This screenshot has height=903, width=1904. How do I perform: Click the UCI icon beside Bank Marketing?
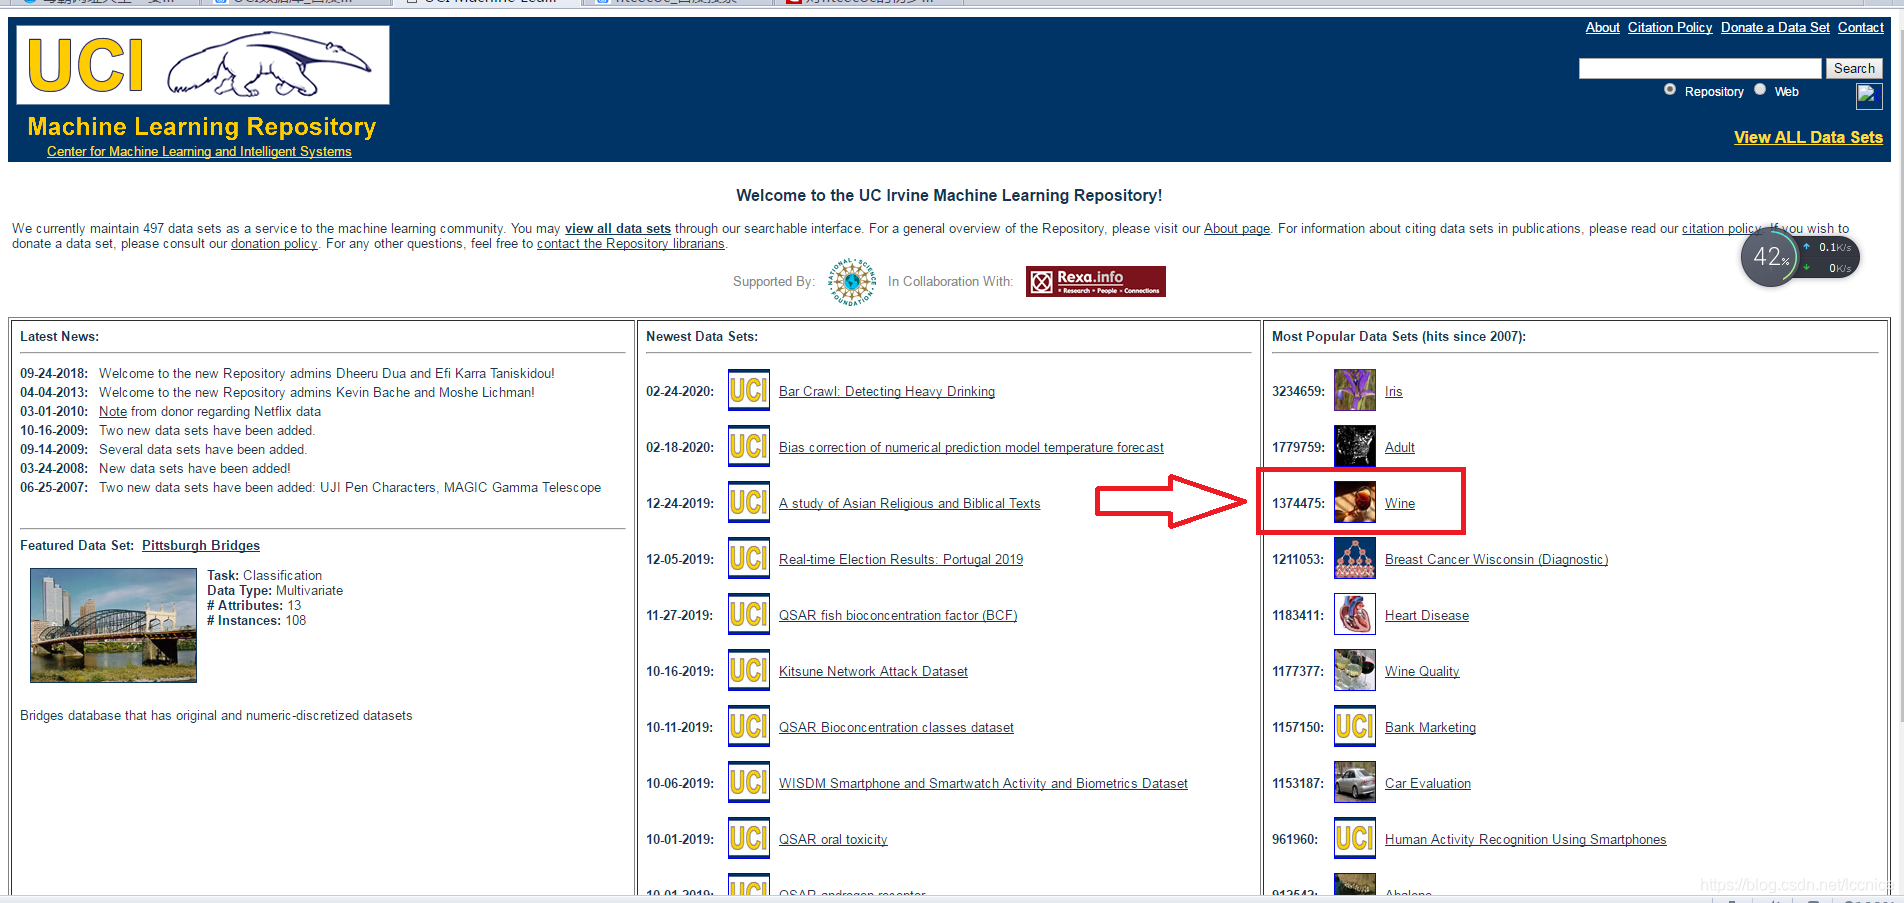tap(1355, 727)
